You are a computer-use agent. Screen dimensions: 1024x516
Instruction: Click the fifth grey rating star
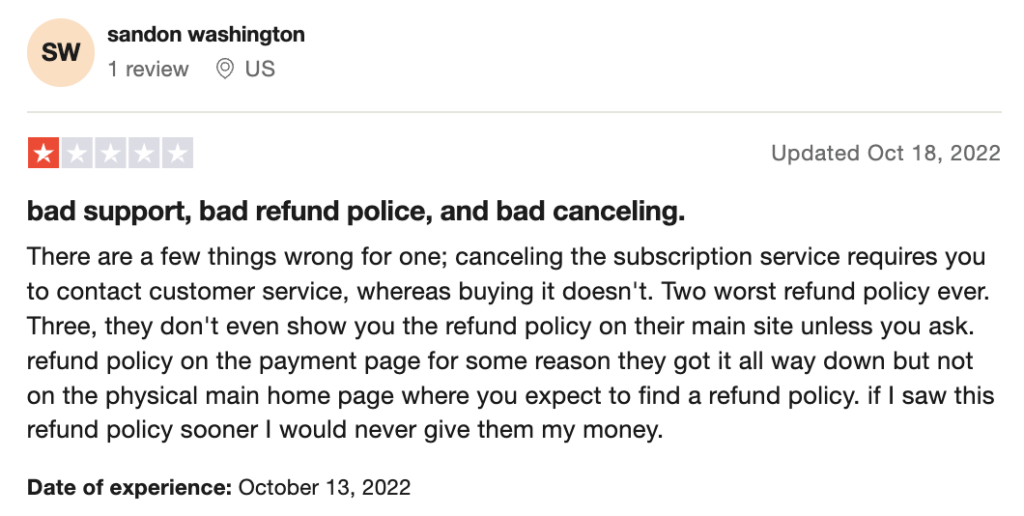coord(177,153)
